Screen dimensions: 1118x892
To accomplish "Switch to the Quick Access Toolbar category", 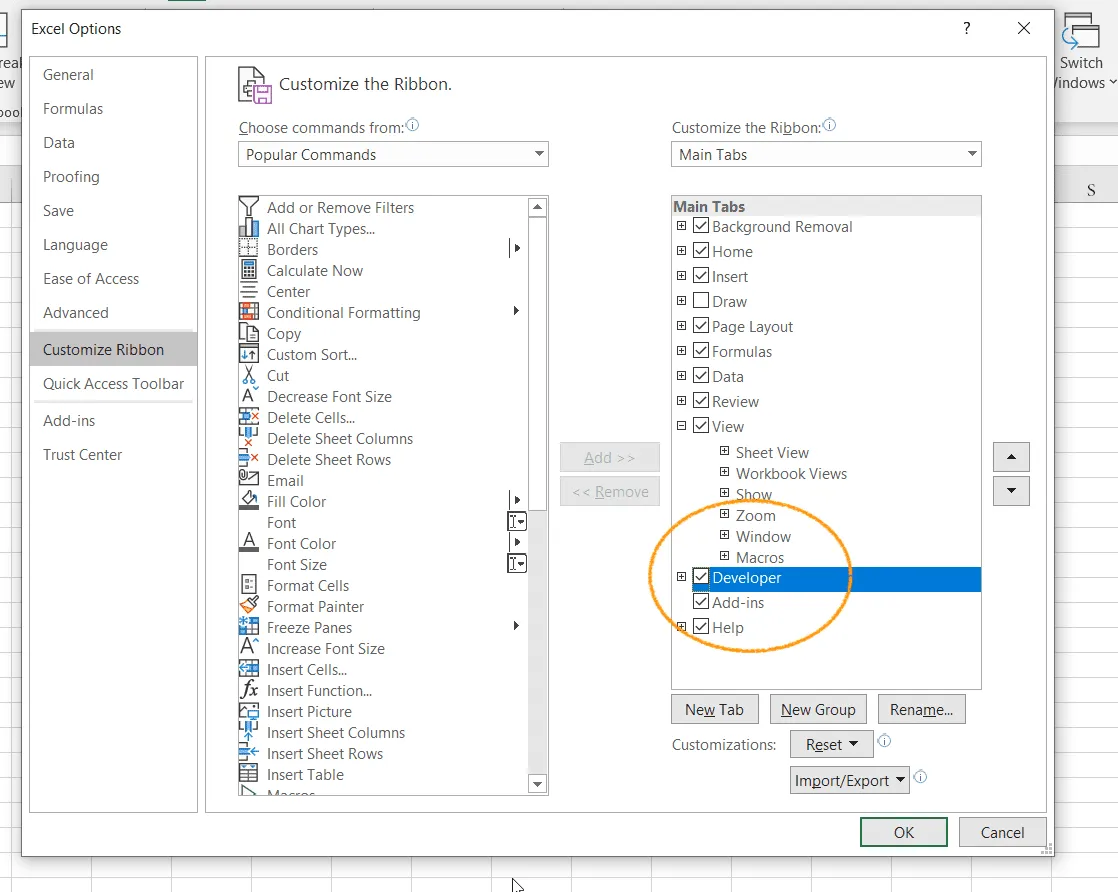I will (113, 383).
